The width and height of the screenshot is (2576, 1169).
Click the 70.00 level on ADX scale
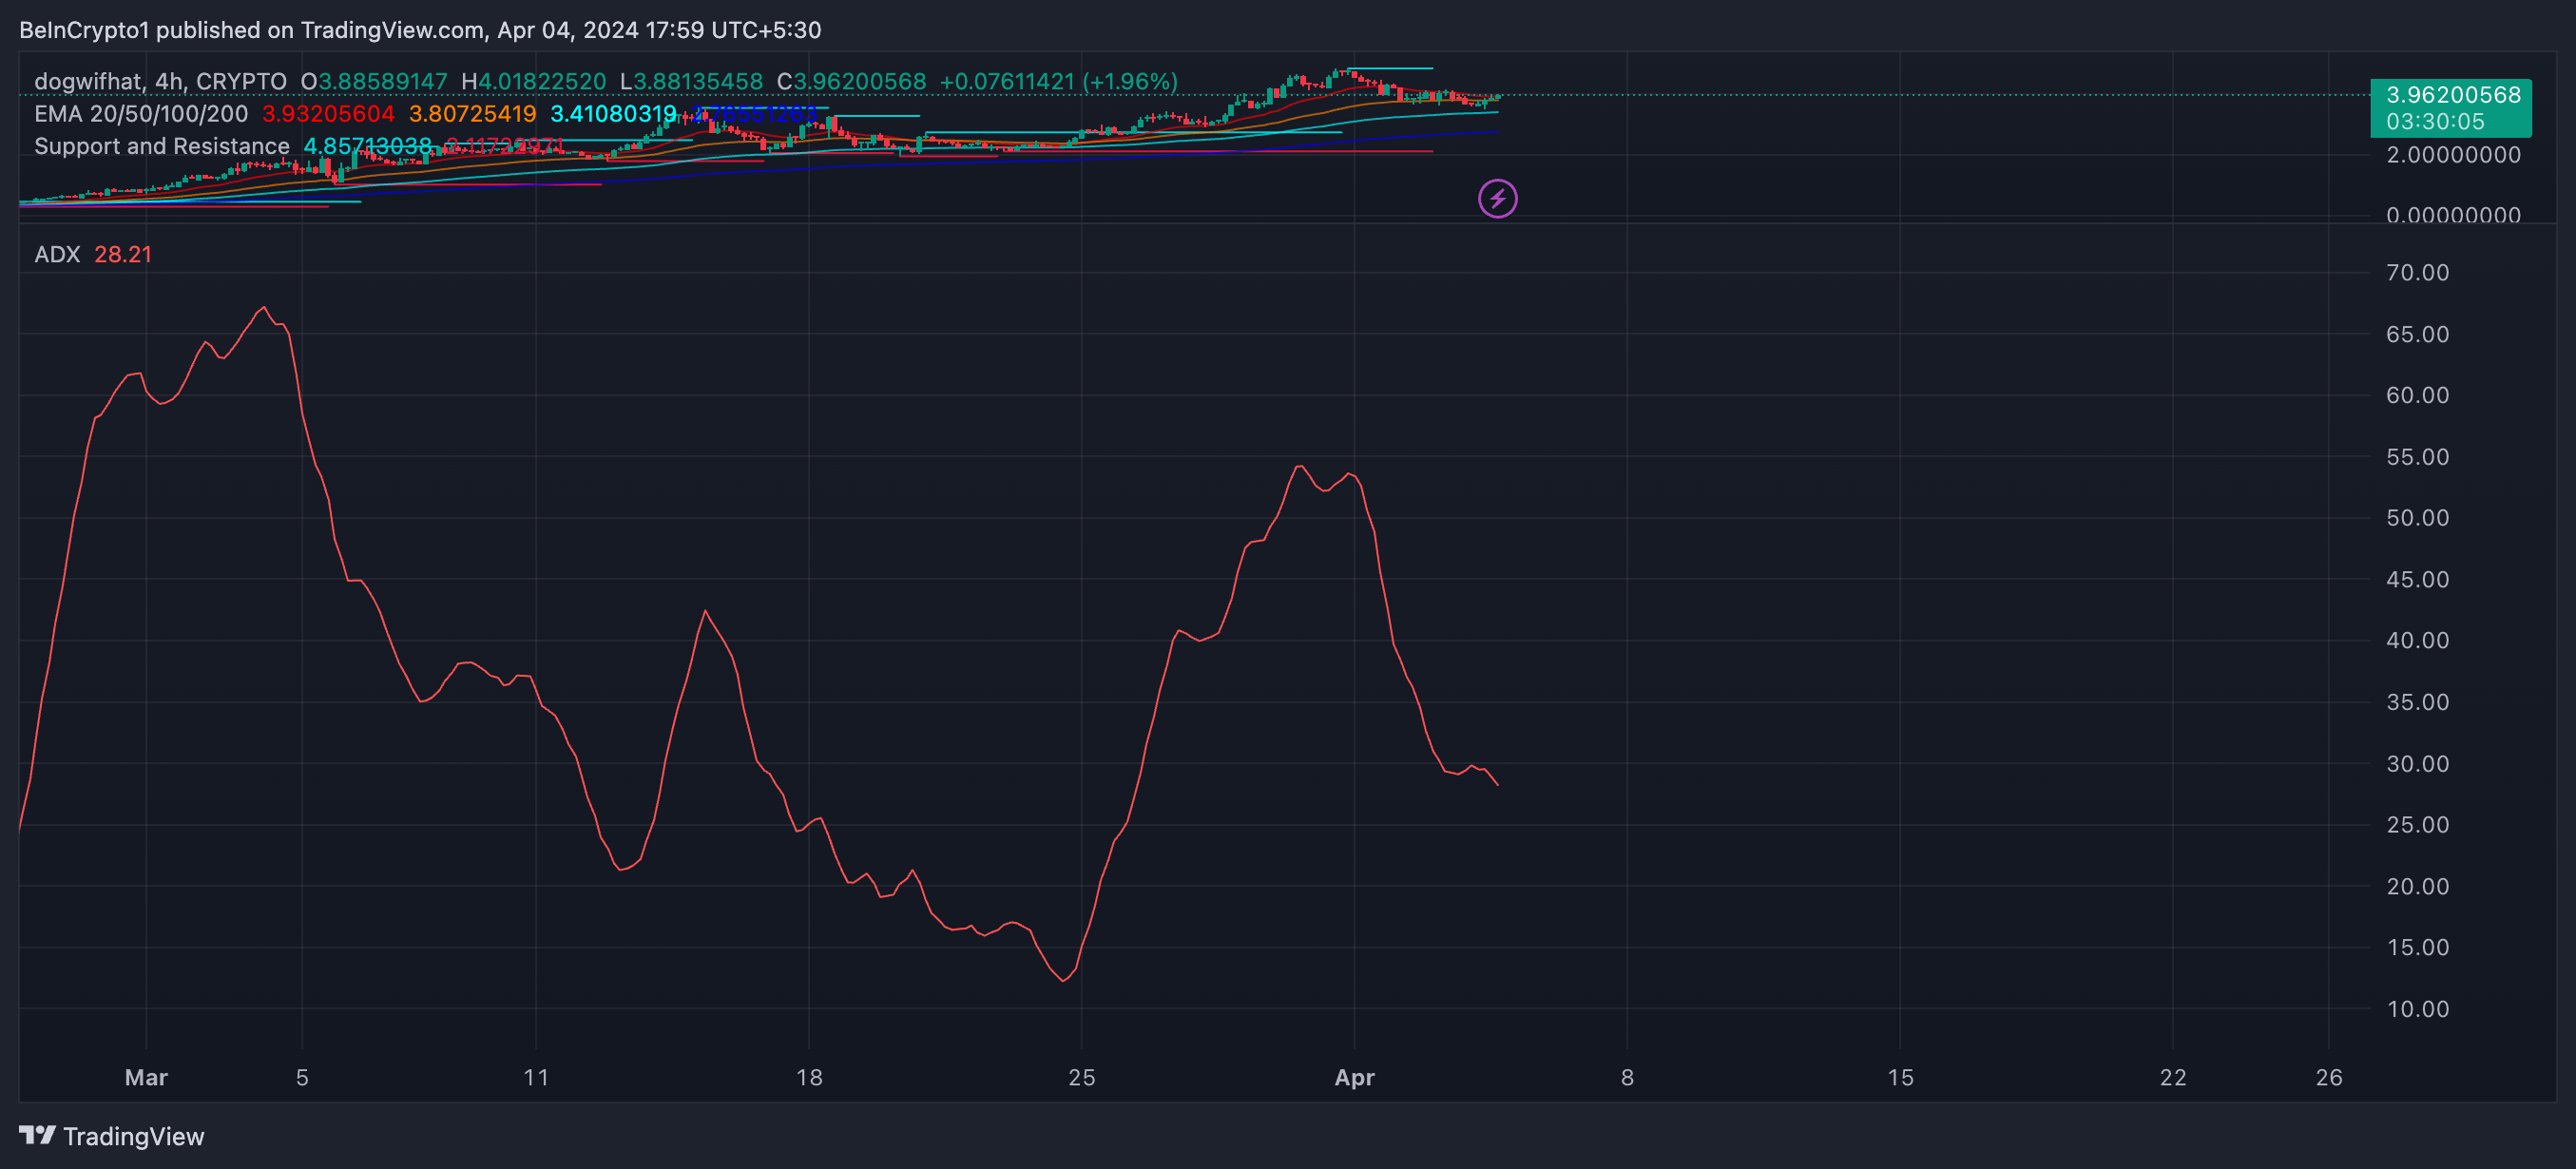point(2417,272)
